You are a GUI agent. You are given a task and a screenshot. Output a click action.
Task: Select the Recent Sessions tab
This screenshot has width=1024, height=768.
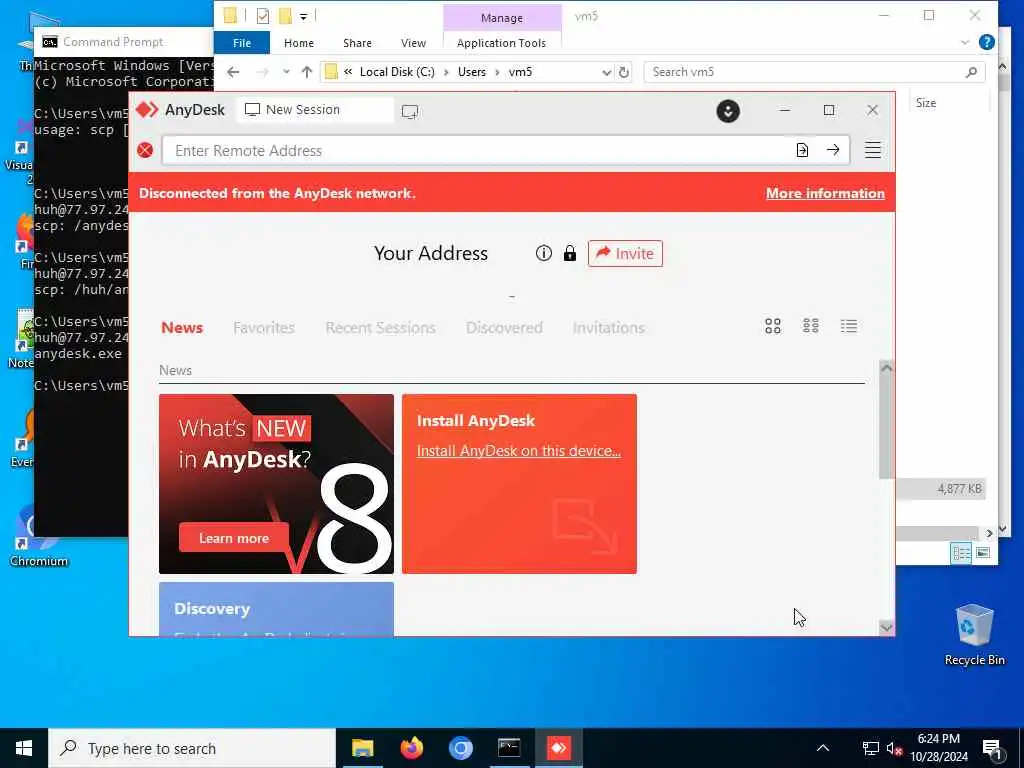tap(380, 327)
